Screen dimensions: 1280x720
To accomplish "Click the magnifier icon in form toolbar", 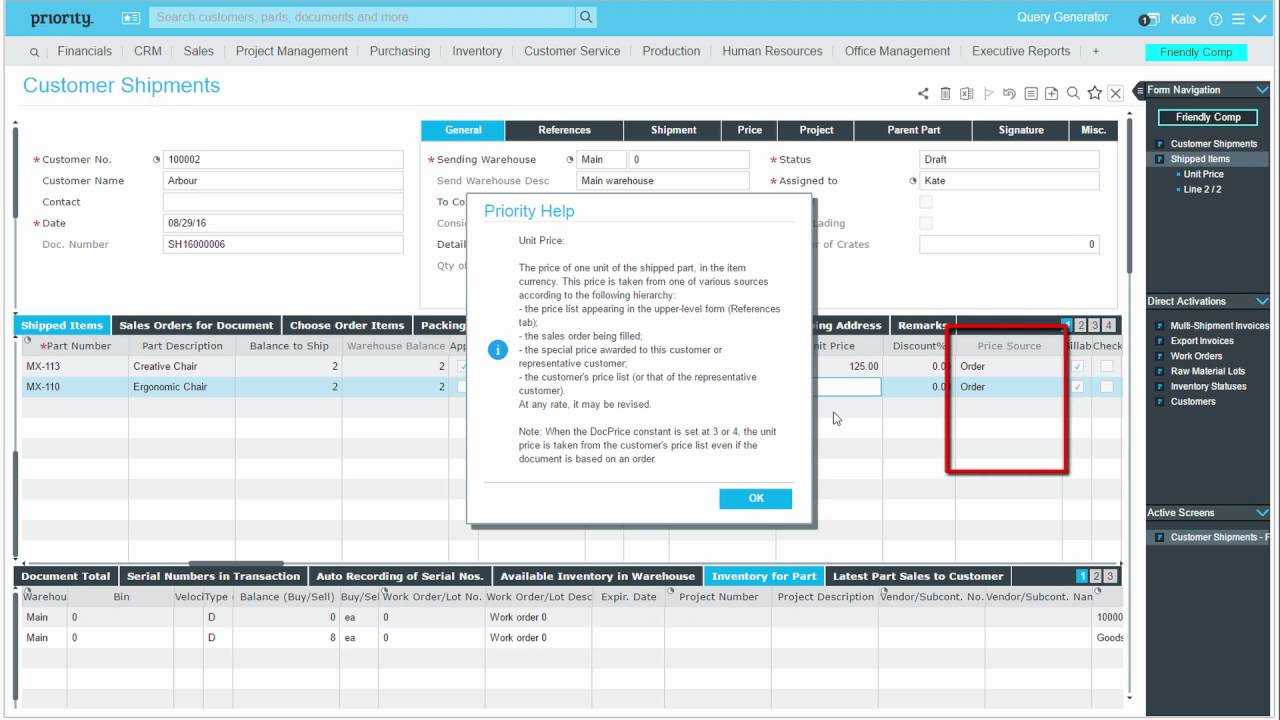I will click(1073, 93).
